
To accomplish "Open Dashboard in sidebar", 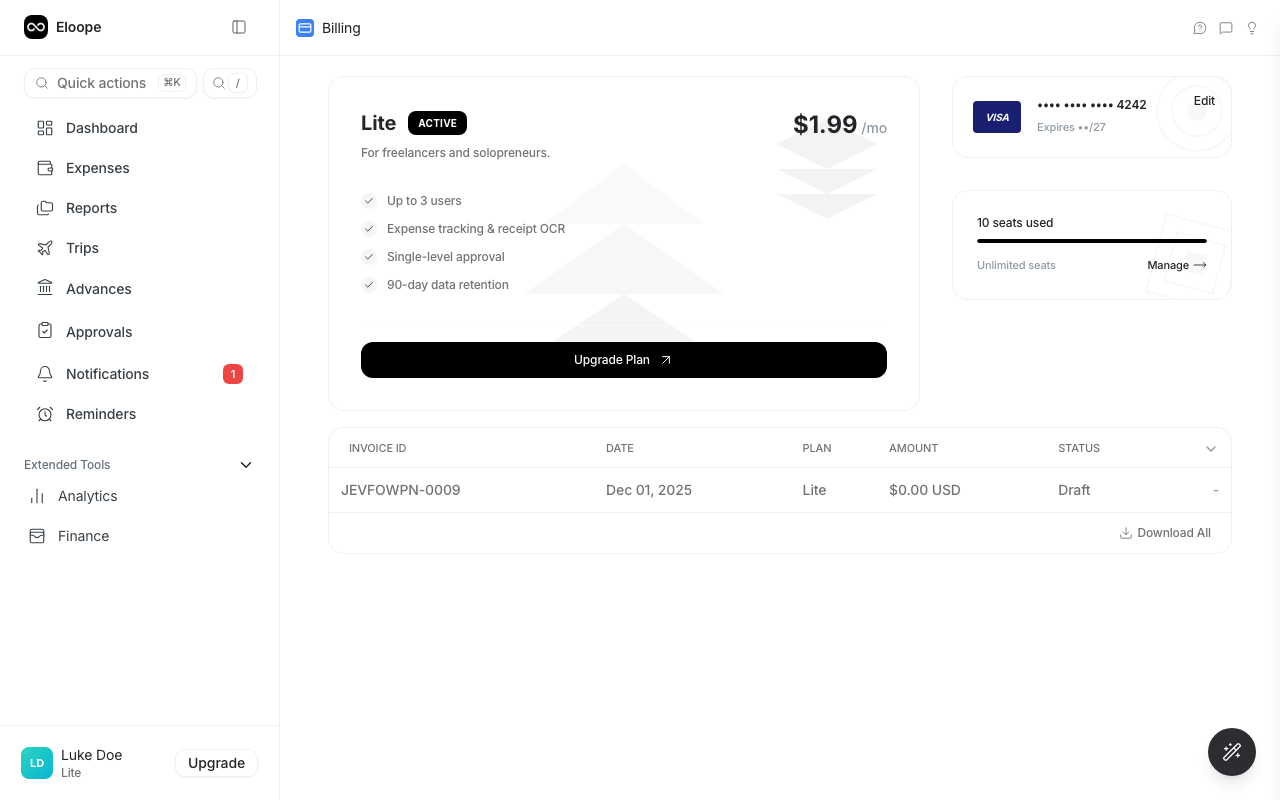I will (140, 128).
